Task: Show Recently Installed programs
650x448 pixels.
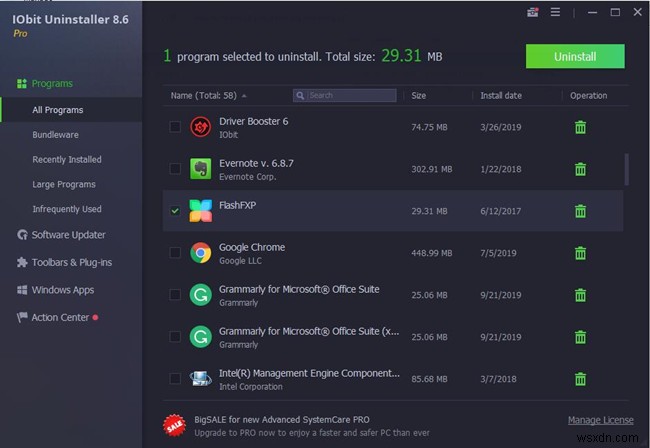Action: (67, 160)
